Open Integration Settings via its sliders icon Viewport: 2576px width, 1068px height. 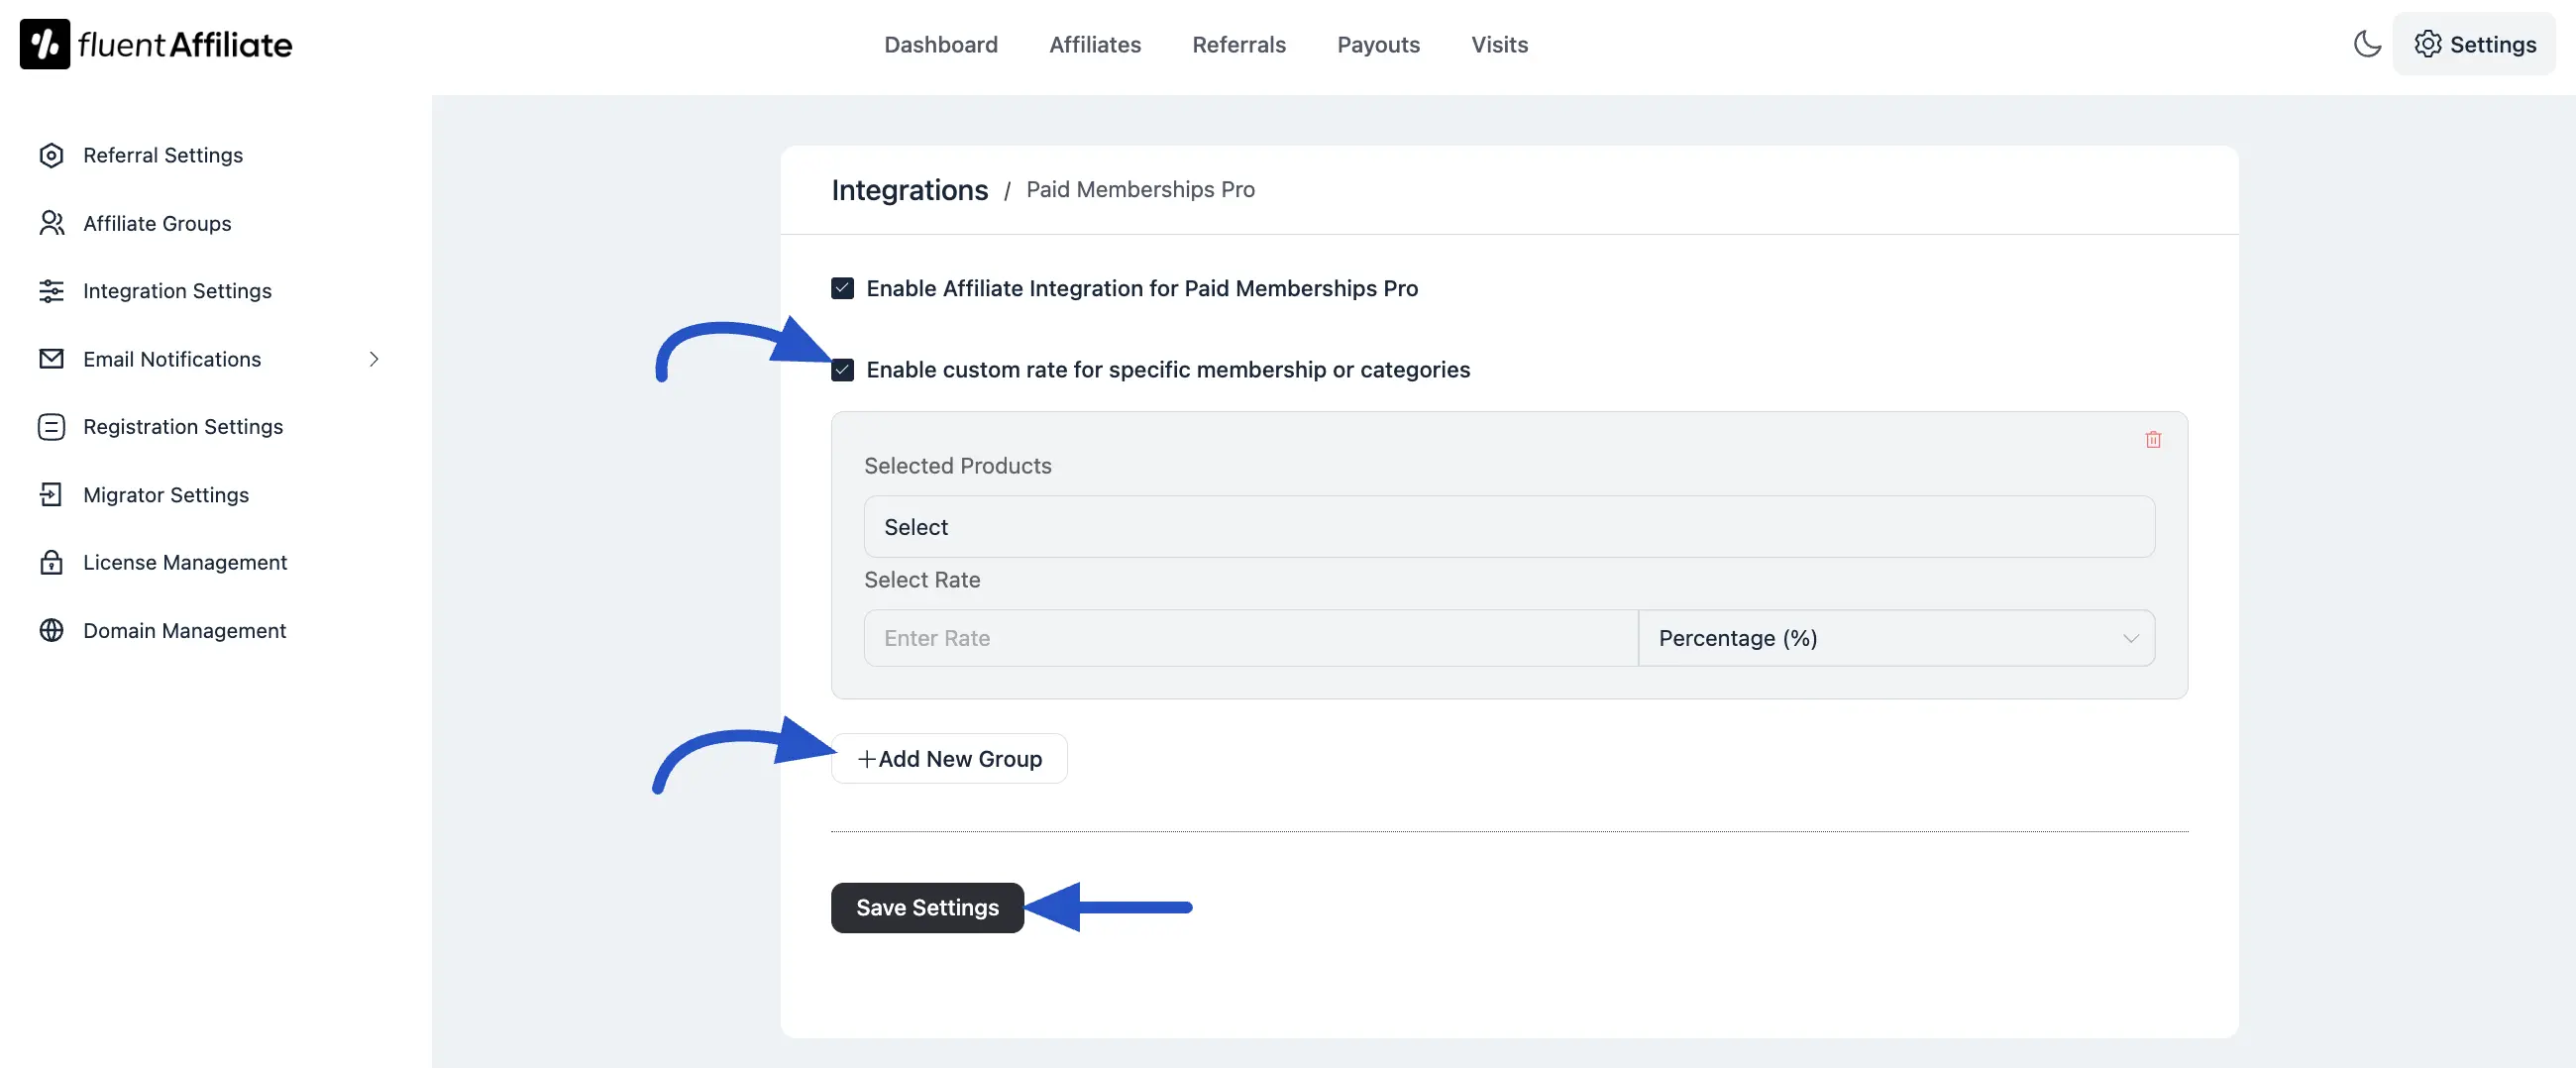(x=51, y=291)
